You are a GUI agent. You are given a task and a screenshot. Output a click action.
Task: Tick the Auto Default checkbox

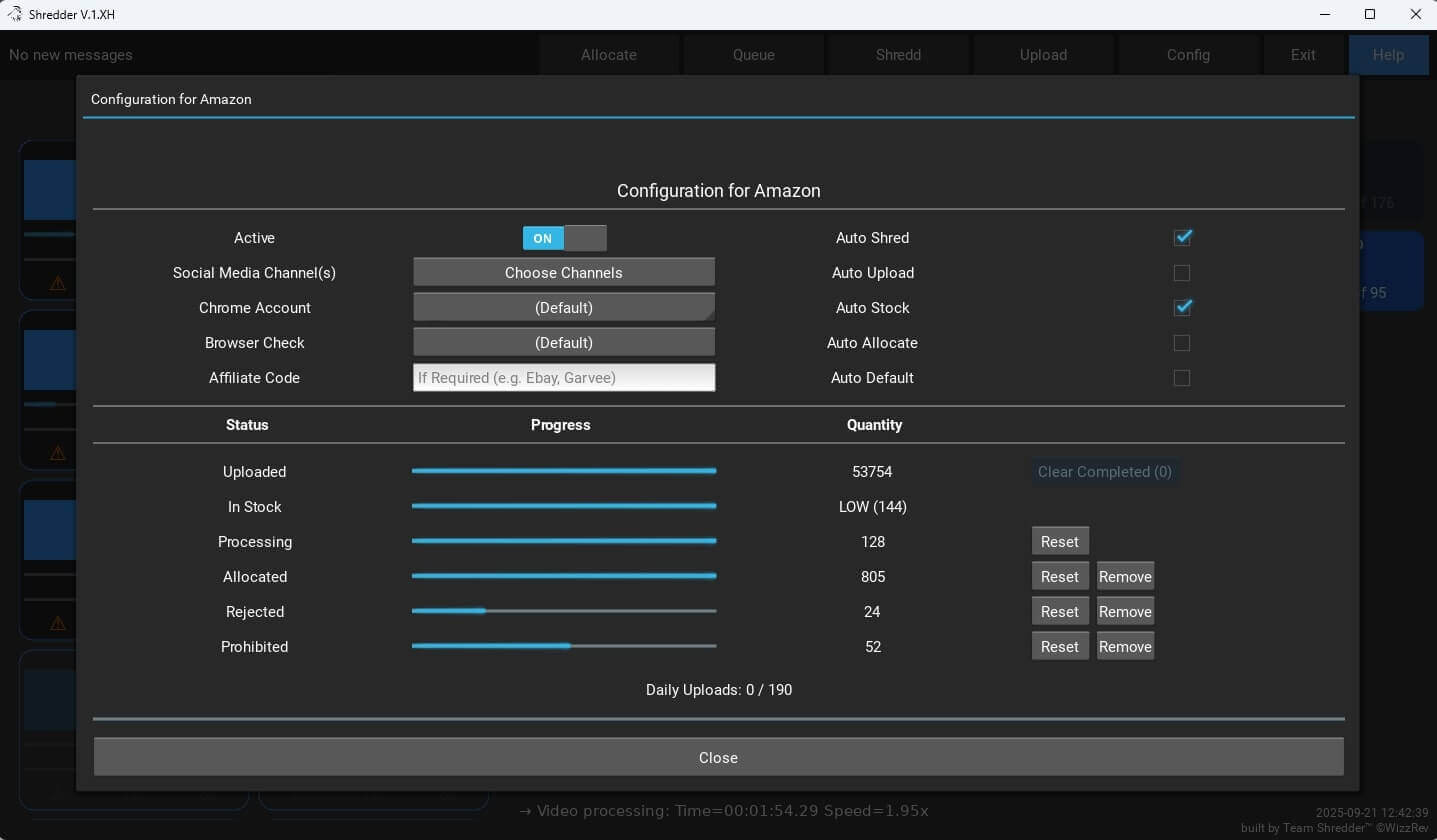point(1182,378)
